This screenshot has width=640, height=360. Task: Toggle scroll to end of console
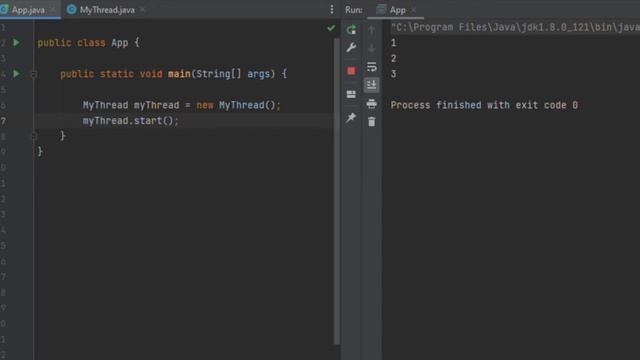pyautogui.click(x=371, y=84)
